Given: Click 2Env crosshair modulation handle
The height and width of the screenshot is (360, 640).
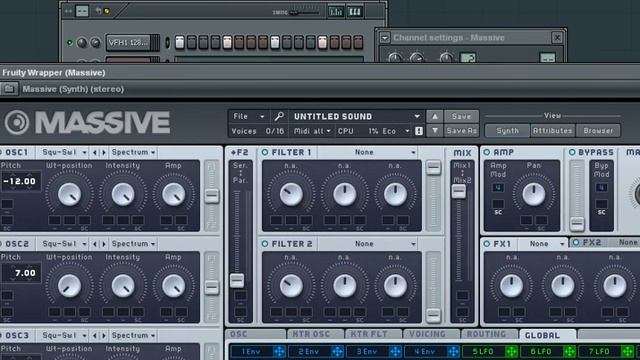Looking at the screenshot, I should point(337,351).
